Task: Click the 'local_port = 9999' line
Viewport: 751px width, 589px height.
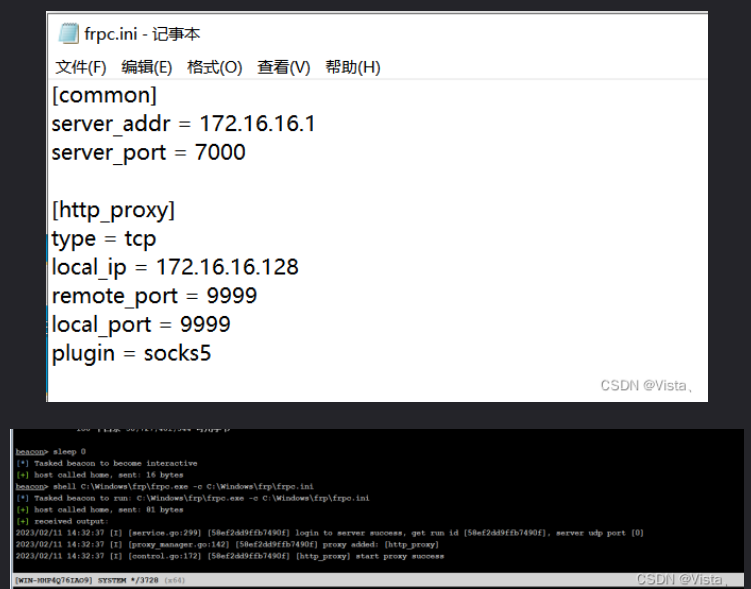Action: coord(141,325)
